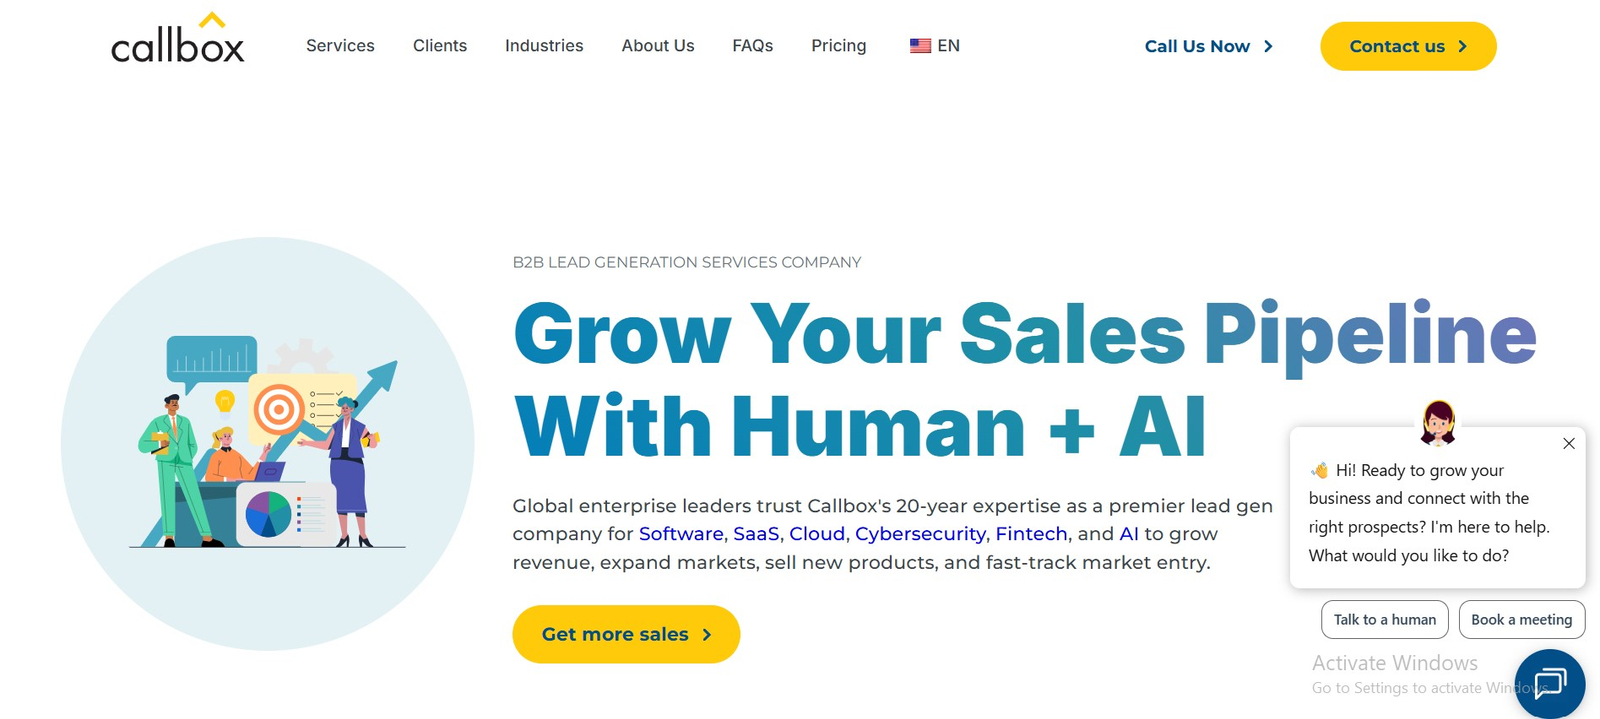Select Book a meeting option
1600x719 pixels.
click(x=1521, y=620)
